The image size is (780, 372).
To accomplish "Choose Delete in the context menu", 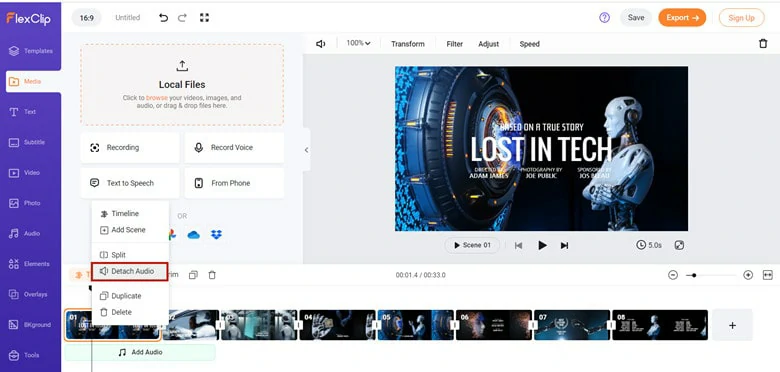I will [116, 312].
